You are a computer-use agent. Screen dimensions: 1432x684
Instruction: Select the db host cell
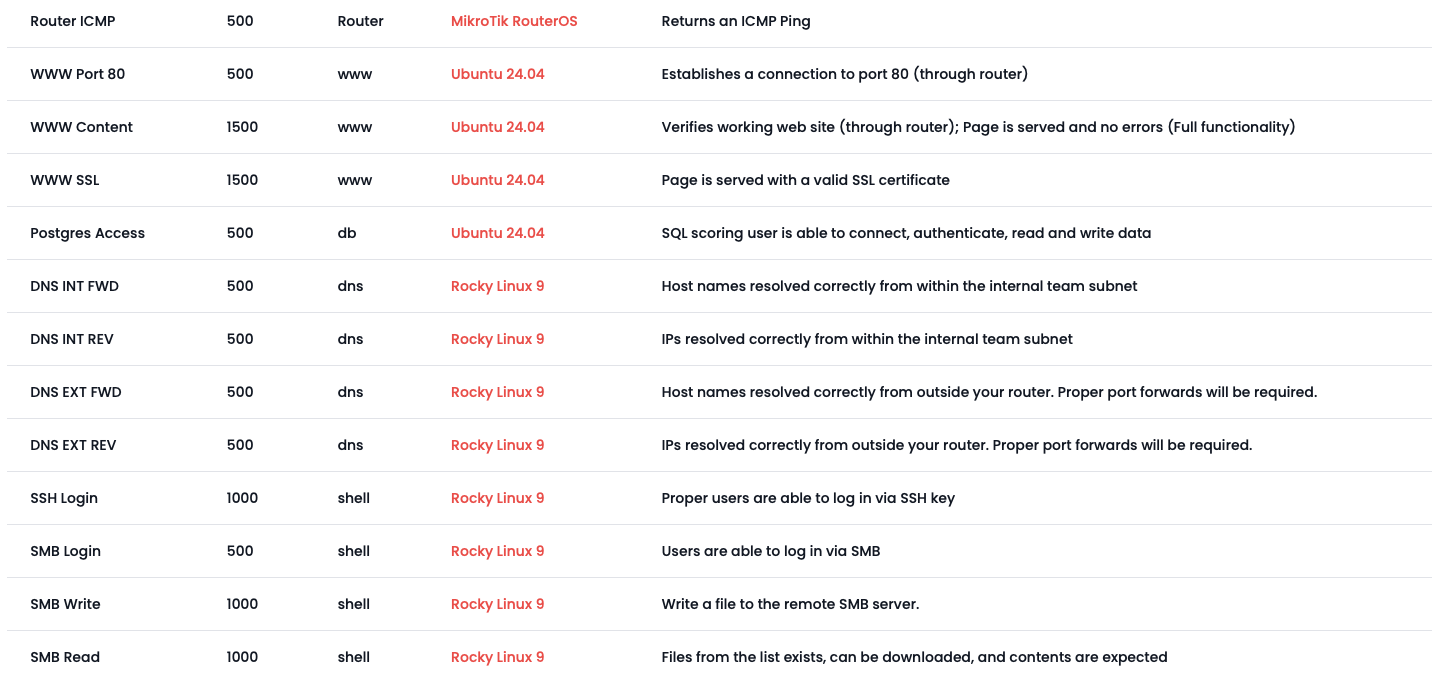[347, 233]
